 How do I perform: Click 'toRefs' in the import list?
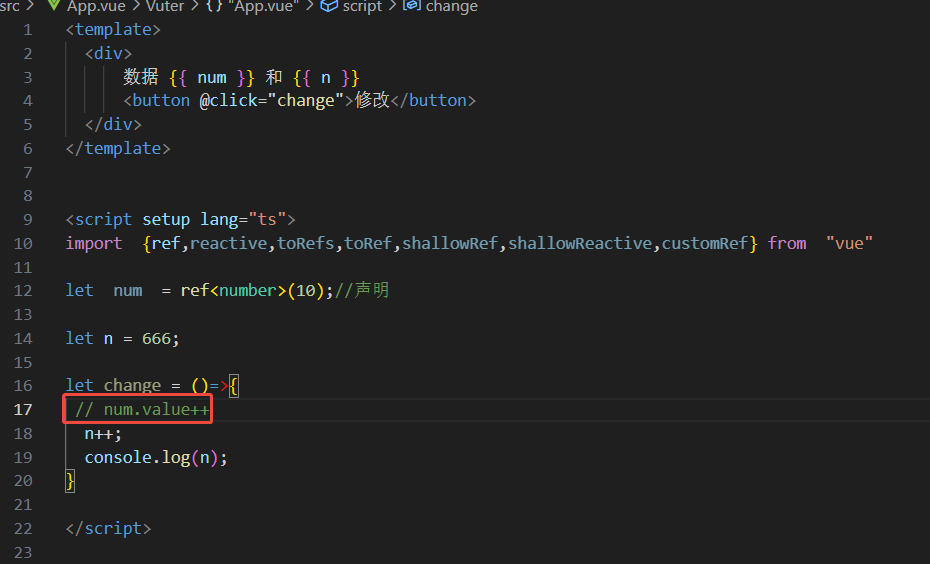tap(305, 243)
